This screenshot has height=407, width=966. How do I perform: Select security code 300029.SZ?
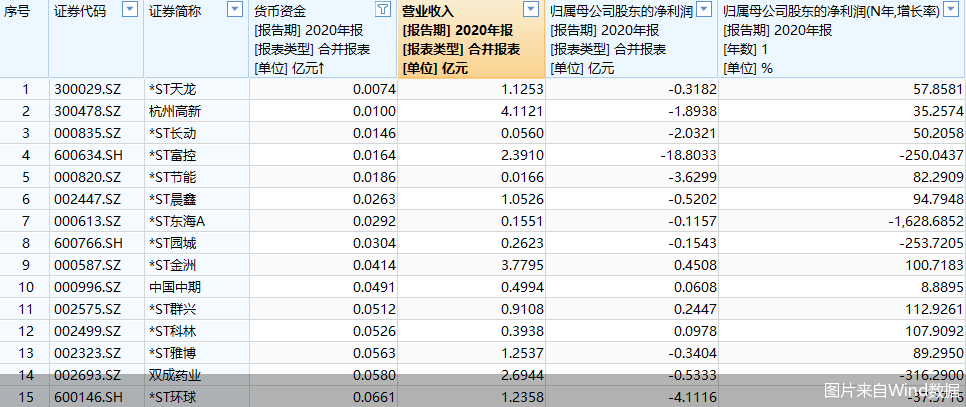(87, 90)
